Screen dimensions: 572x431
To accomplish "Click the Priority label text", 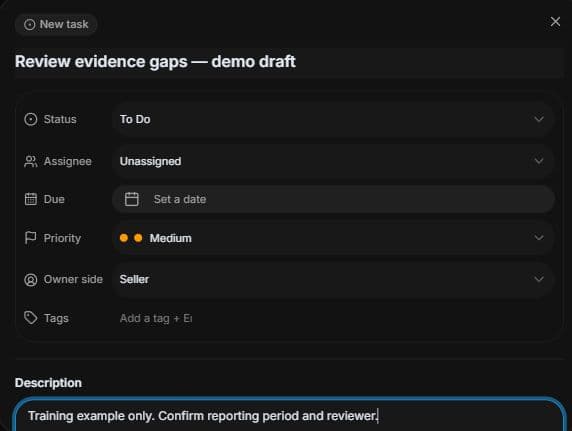I will point(62,238).
